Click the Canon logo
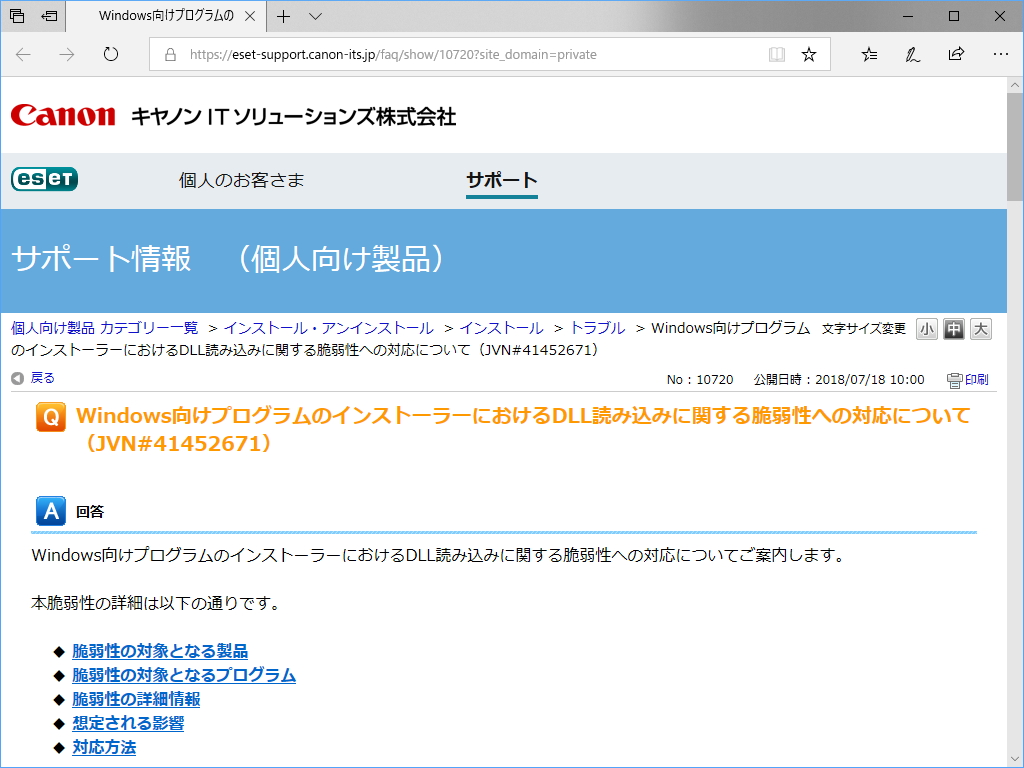Screen dimensions: 1024x768 tap(62, 115)
